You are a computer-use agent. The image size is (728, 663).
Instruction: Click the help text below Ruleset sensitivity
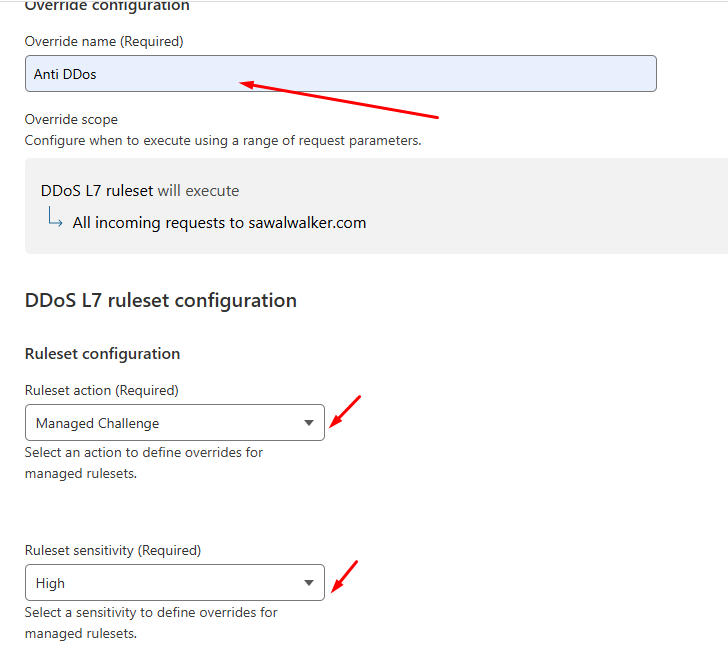(x=150, y=622)
